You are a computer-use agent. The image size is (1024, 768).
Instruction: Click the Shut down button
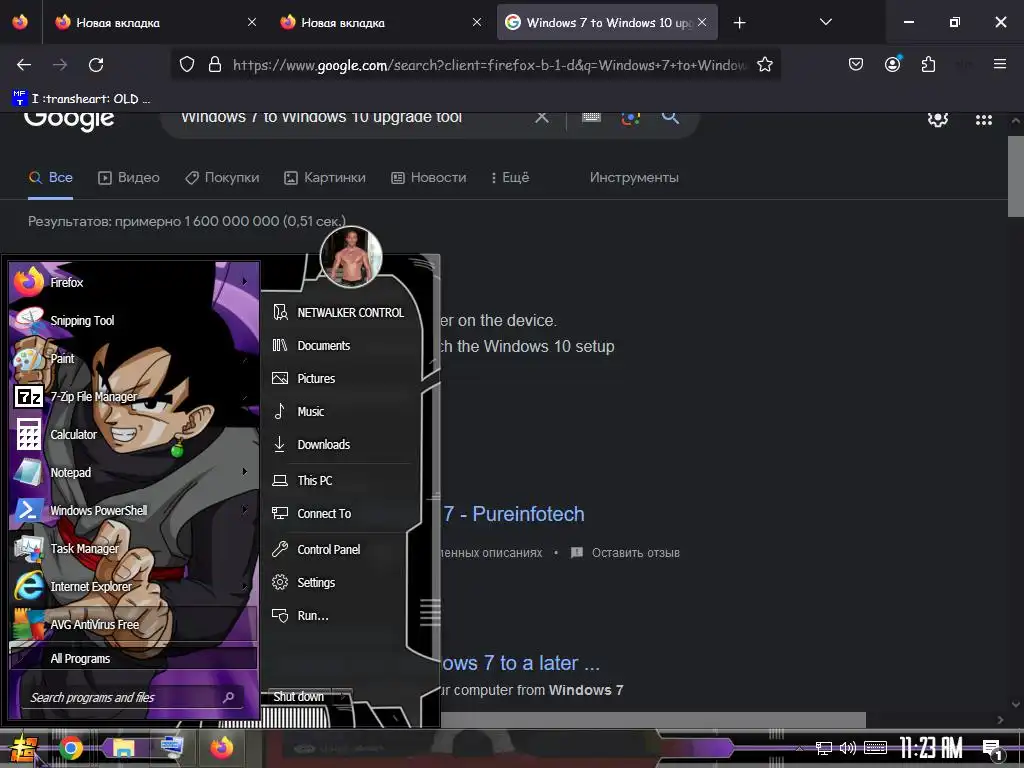pos(298,697)
